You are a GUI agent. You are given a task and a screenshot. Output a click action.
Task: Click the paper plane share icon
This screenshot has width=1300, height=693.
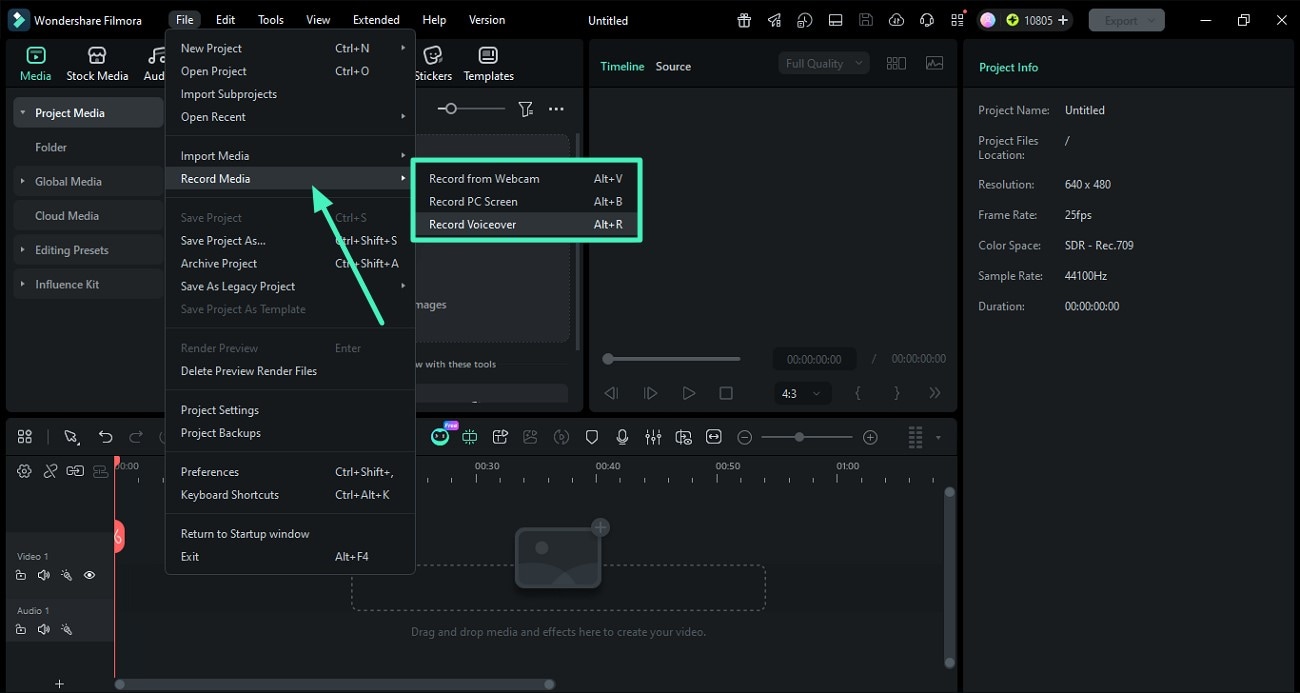point(774,20)
